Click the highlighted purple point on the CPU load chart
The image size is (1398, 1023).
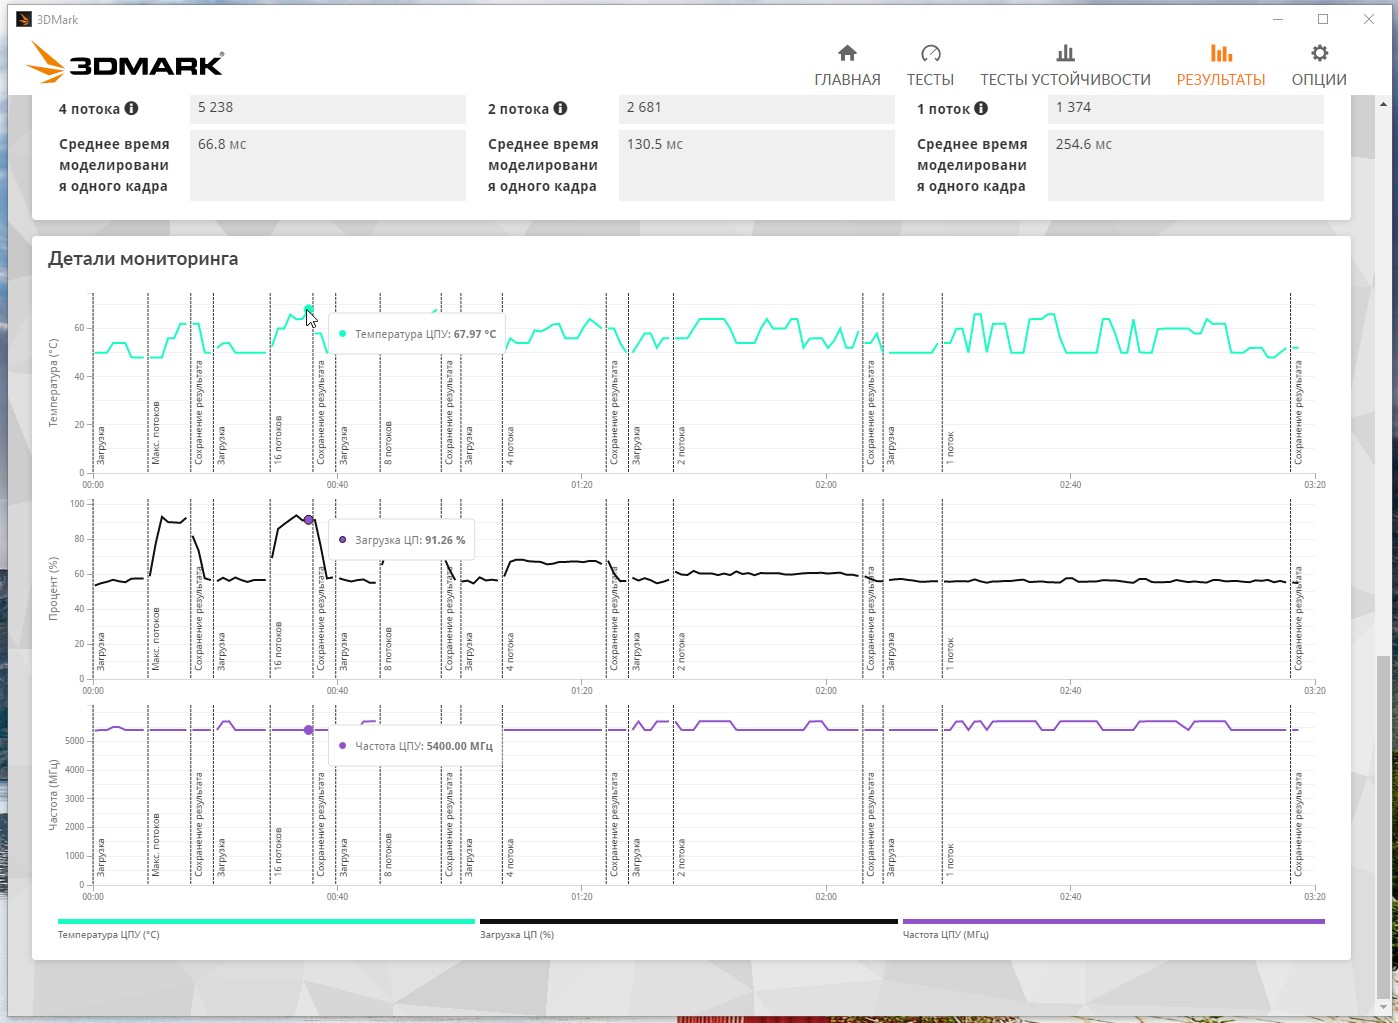click(309, 520)
